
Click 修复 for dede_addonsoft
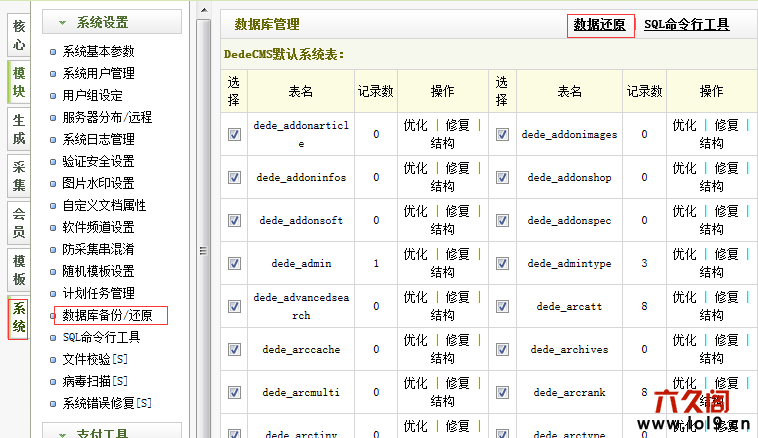tap(457, 212)
